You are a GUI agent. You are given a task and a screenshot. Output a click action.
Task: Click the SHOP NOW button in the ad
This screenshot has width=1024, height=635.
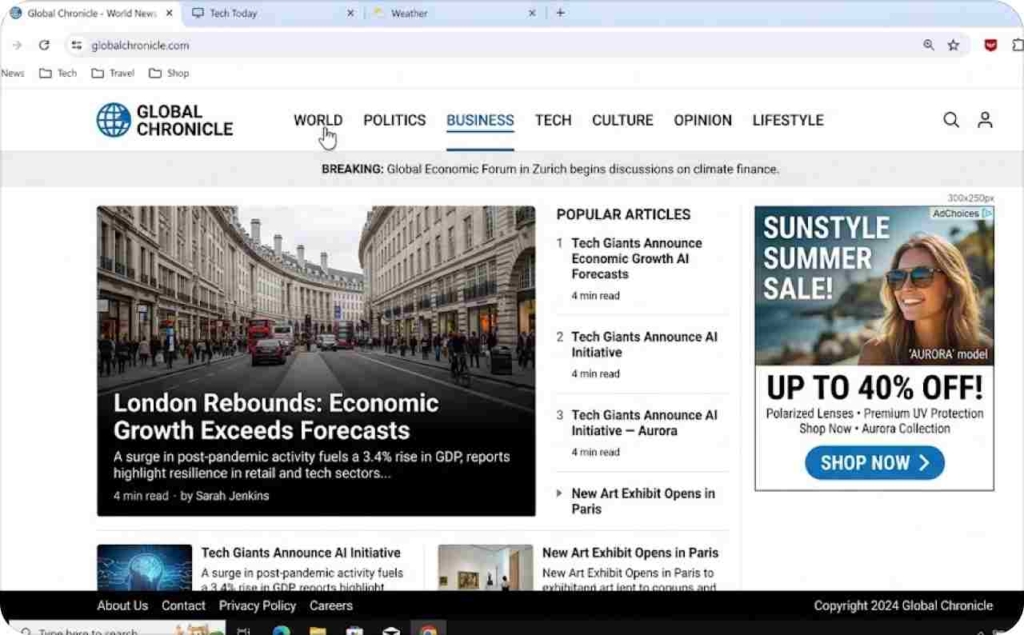pos(874,463)
